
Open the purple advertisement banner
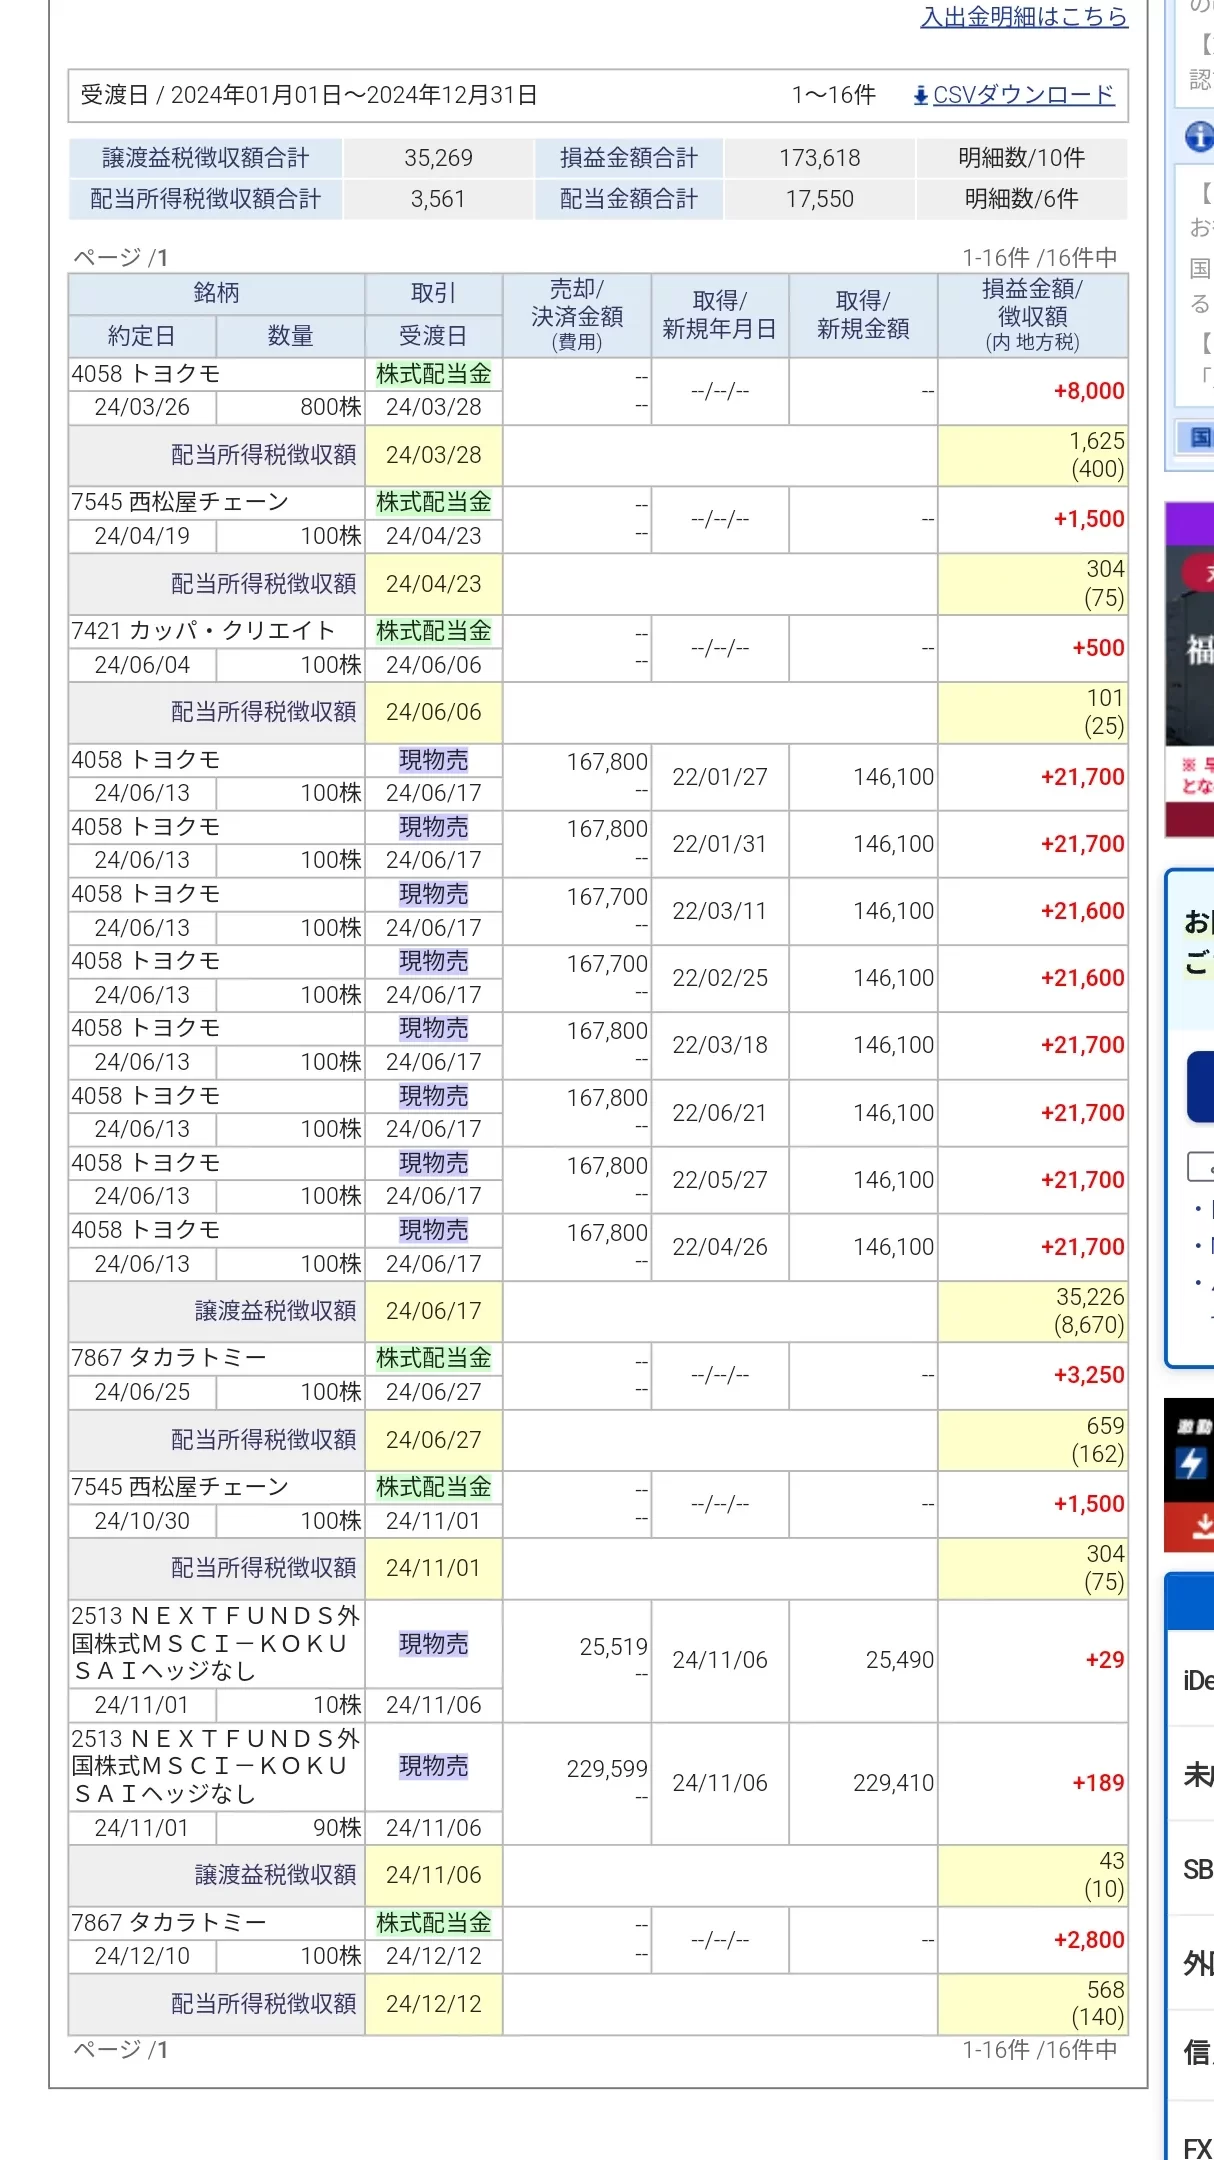pos(1190,650)
